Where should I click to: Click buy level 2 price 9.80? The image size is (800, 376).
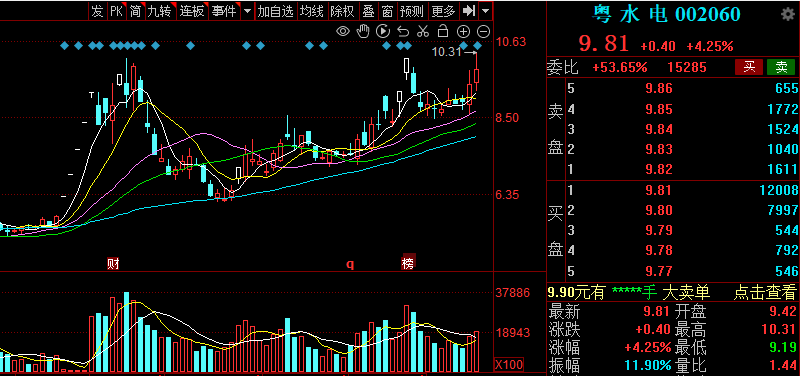(x=659, y=210)
